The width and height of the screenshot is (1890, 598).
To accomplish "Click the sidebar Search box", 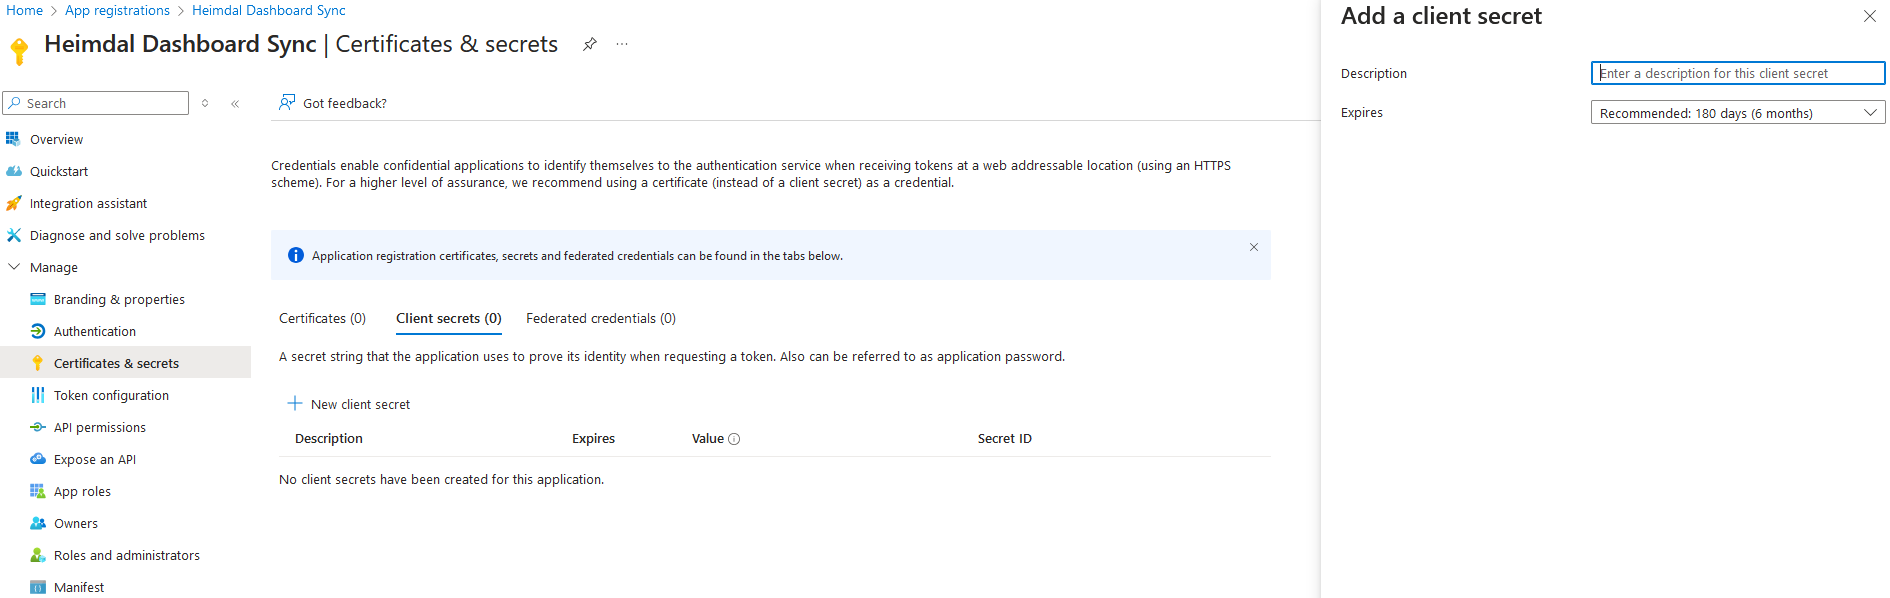I will tap(96, 103).
